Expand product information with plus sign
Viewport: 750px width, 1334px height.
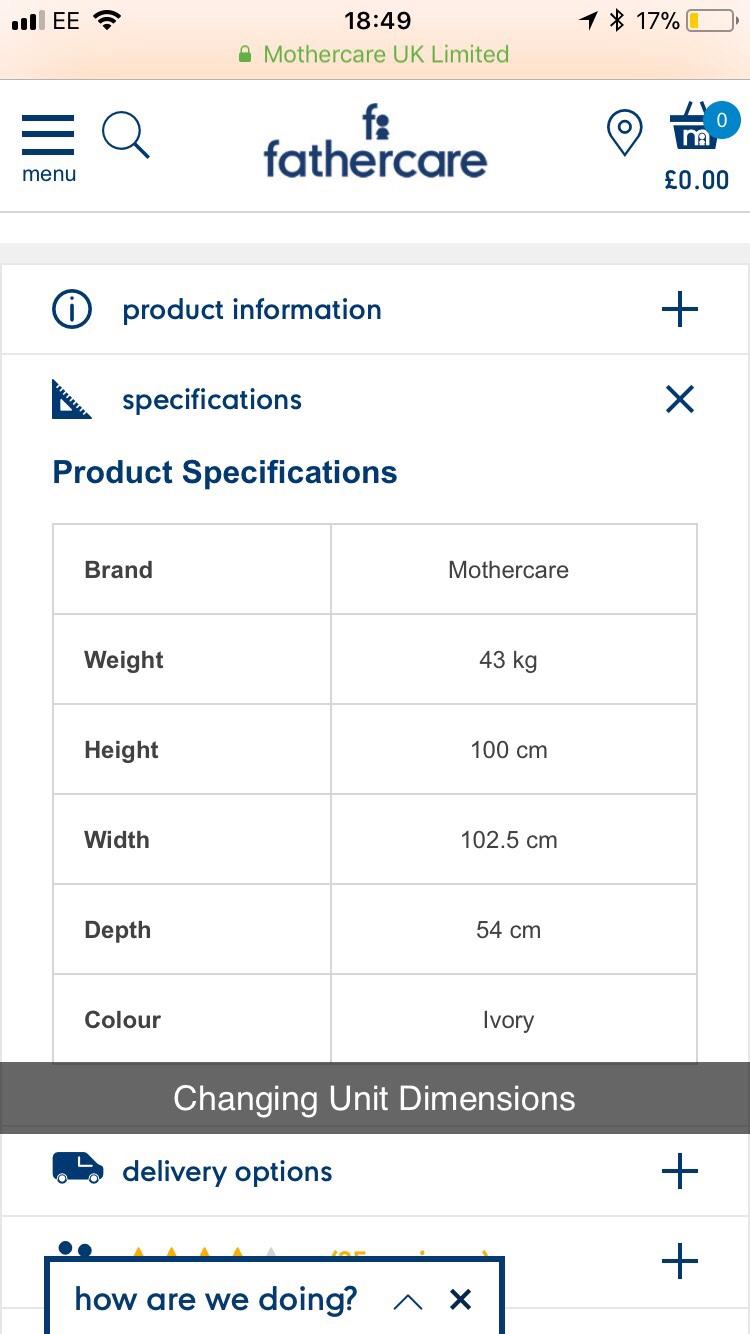680,310
